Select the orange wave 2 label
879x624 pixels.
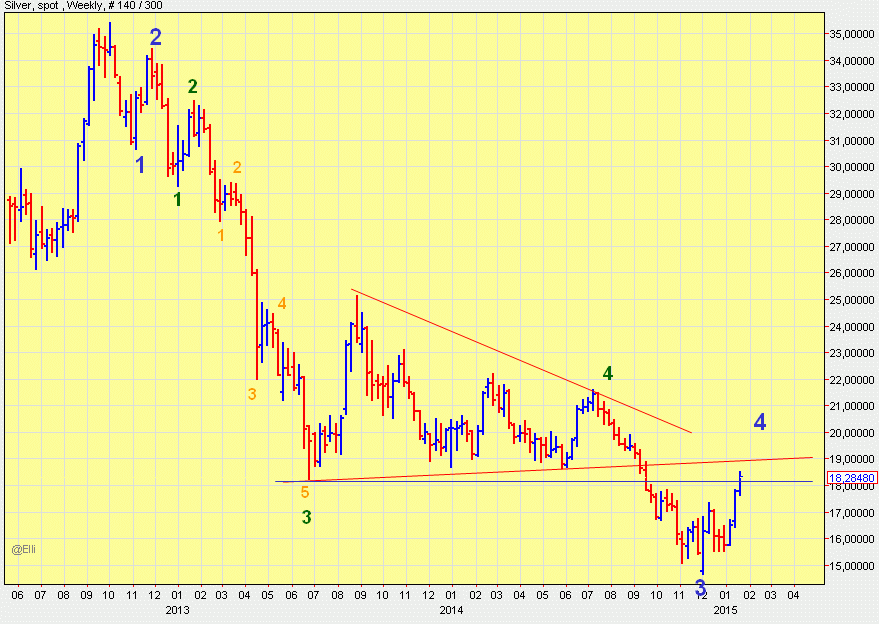(x=237, y=168)
